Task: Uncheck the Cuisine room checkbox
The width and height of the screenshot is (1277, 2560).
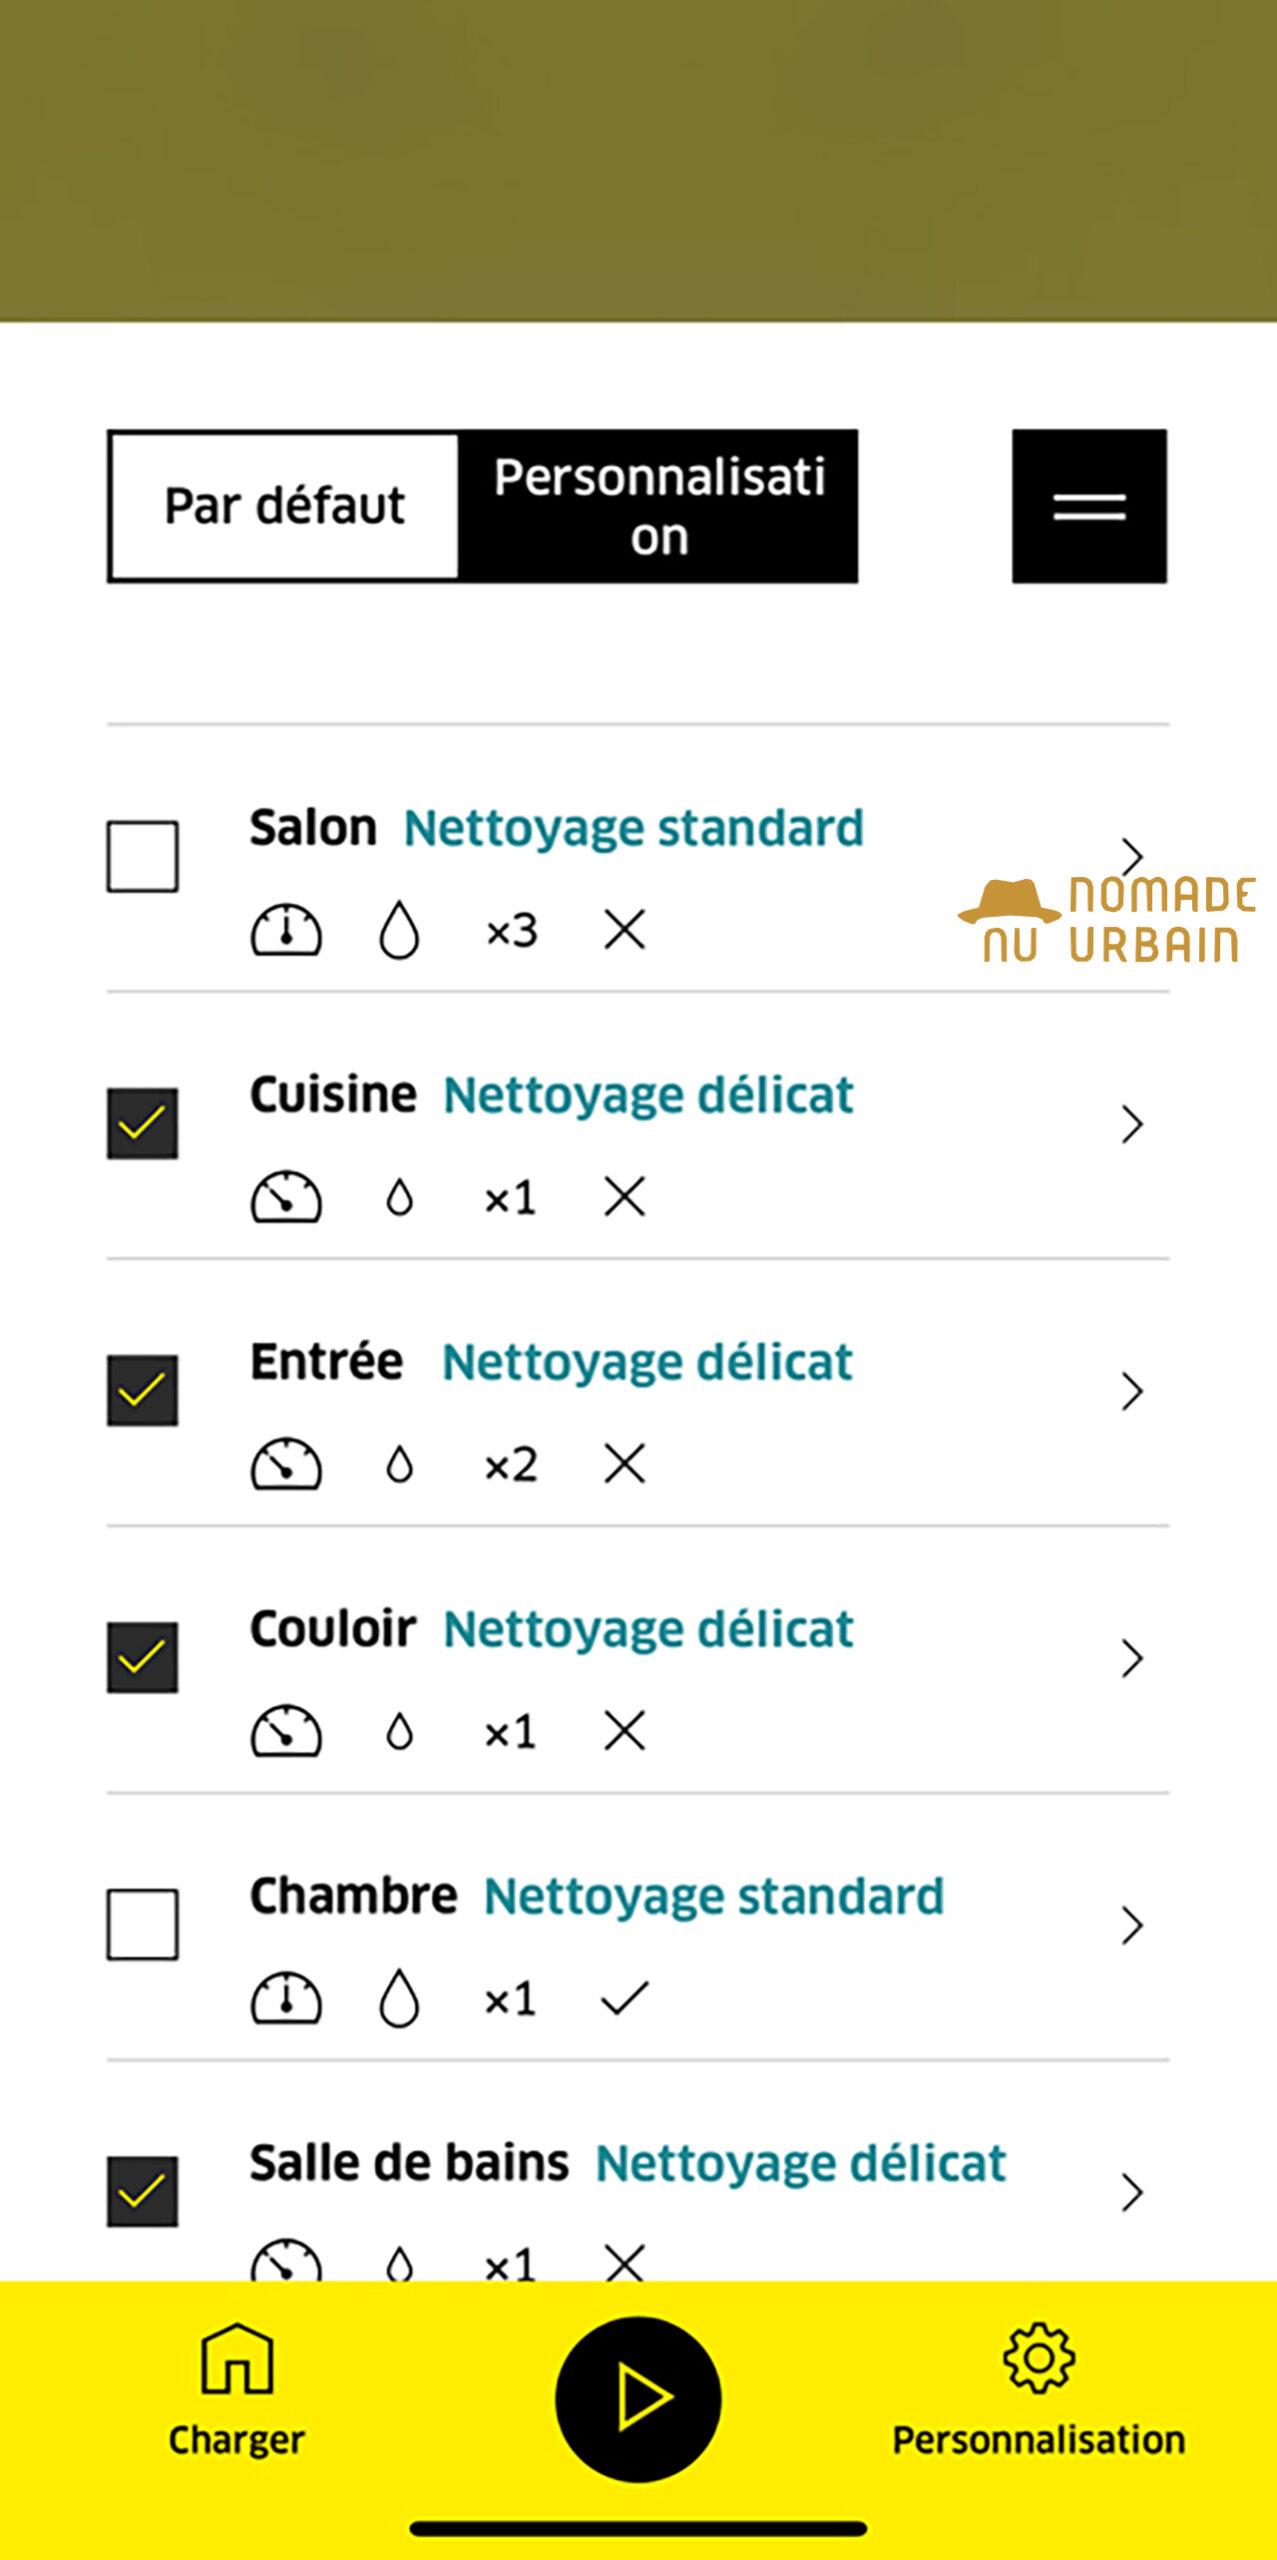Action: pyautogui.click(x=143, y=1124)
